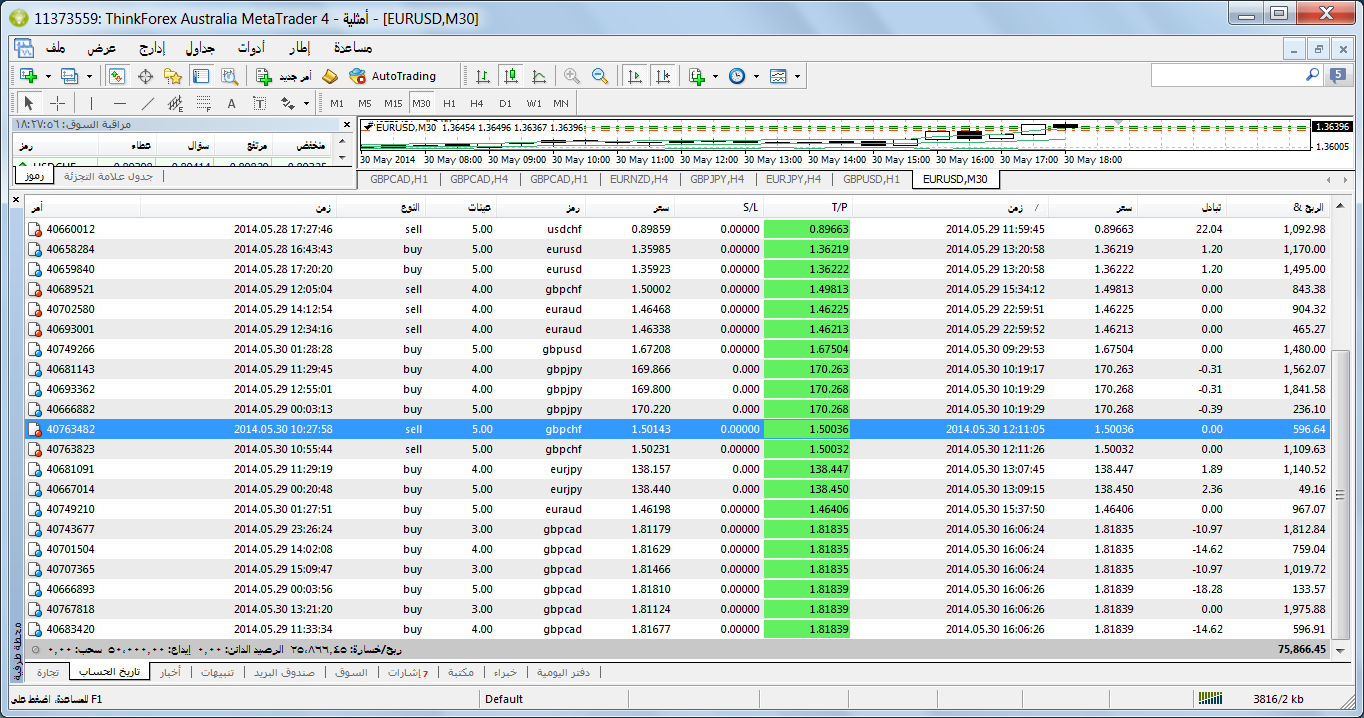The height and width of the screenshot is (718, 1364).
Task: Toggle chart shift icon
Action: tap(662, 76)
